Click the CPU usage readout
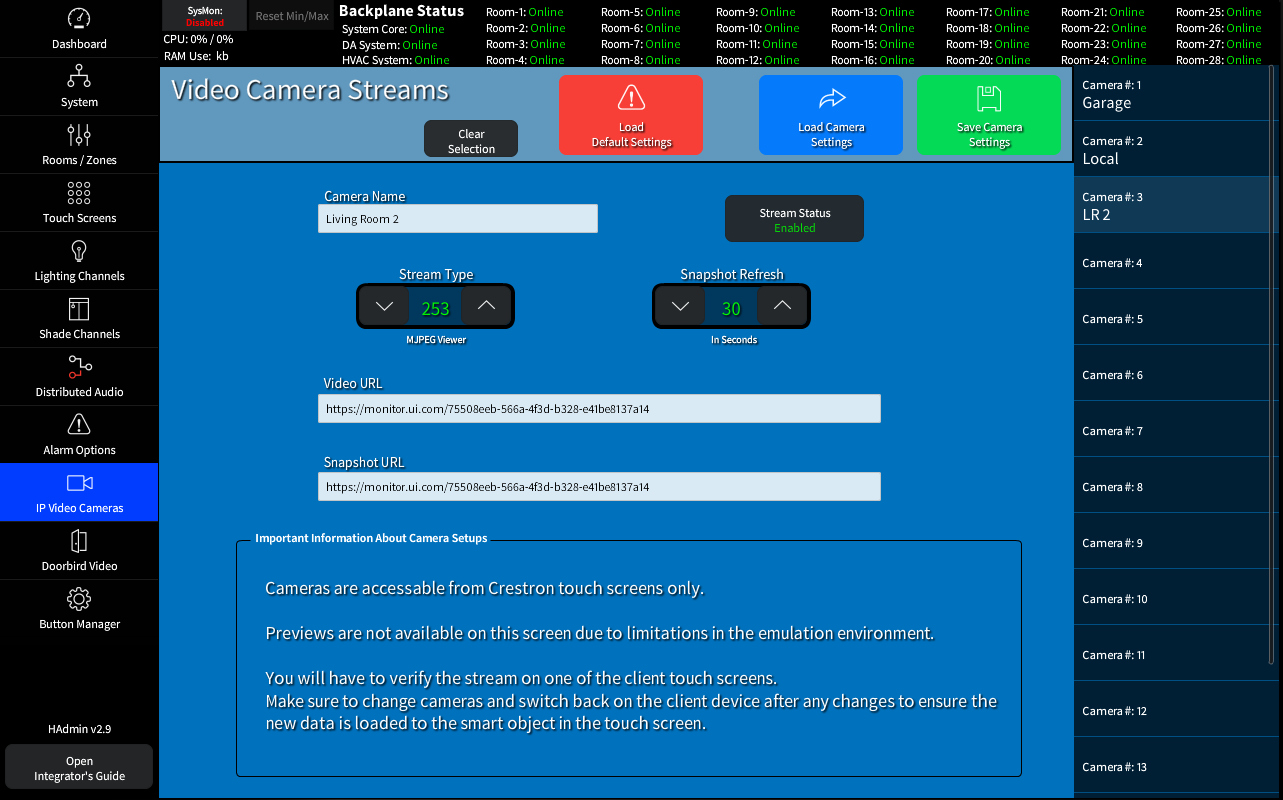Image resolution: width=1283 pixels, height=800 pixels. click(198, 39)
